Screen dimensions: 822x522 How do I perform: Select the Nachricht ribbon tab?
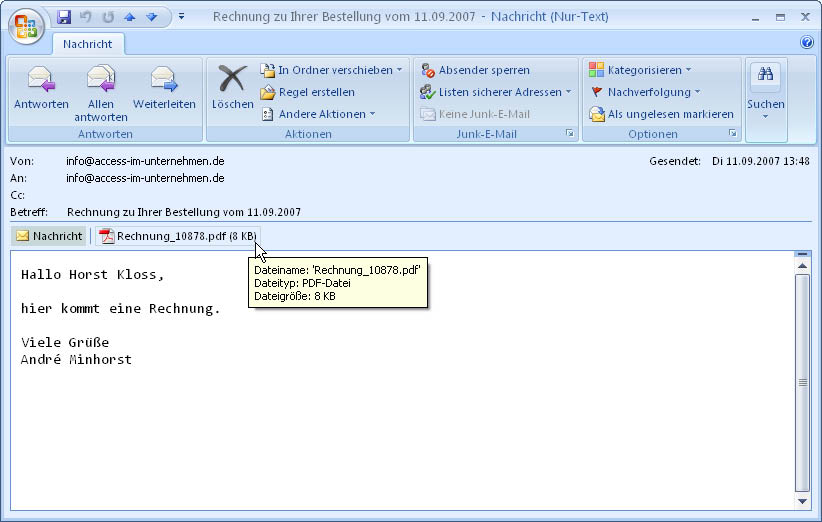tap(88, 44)
